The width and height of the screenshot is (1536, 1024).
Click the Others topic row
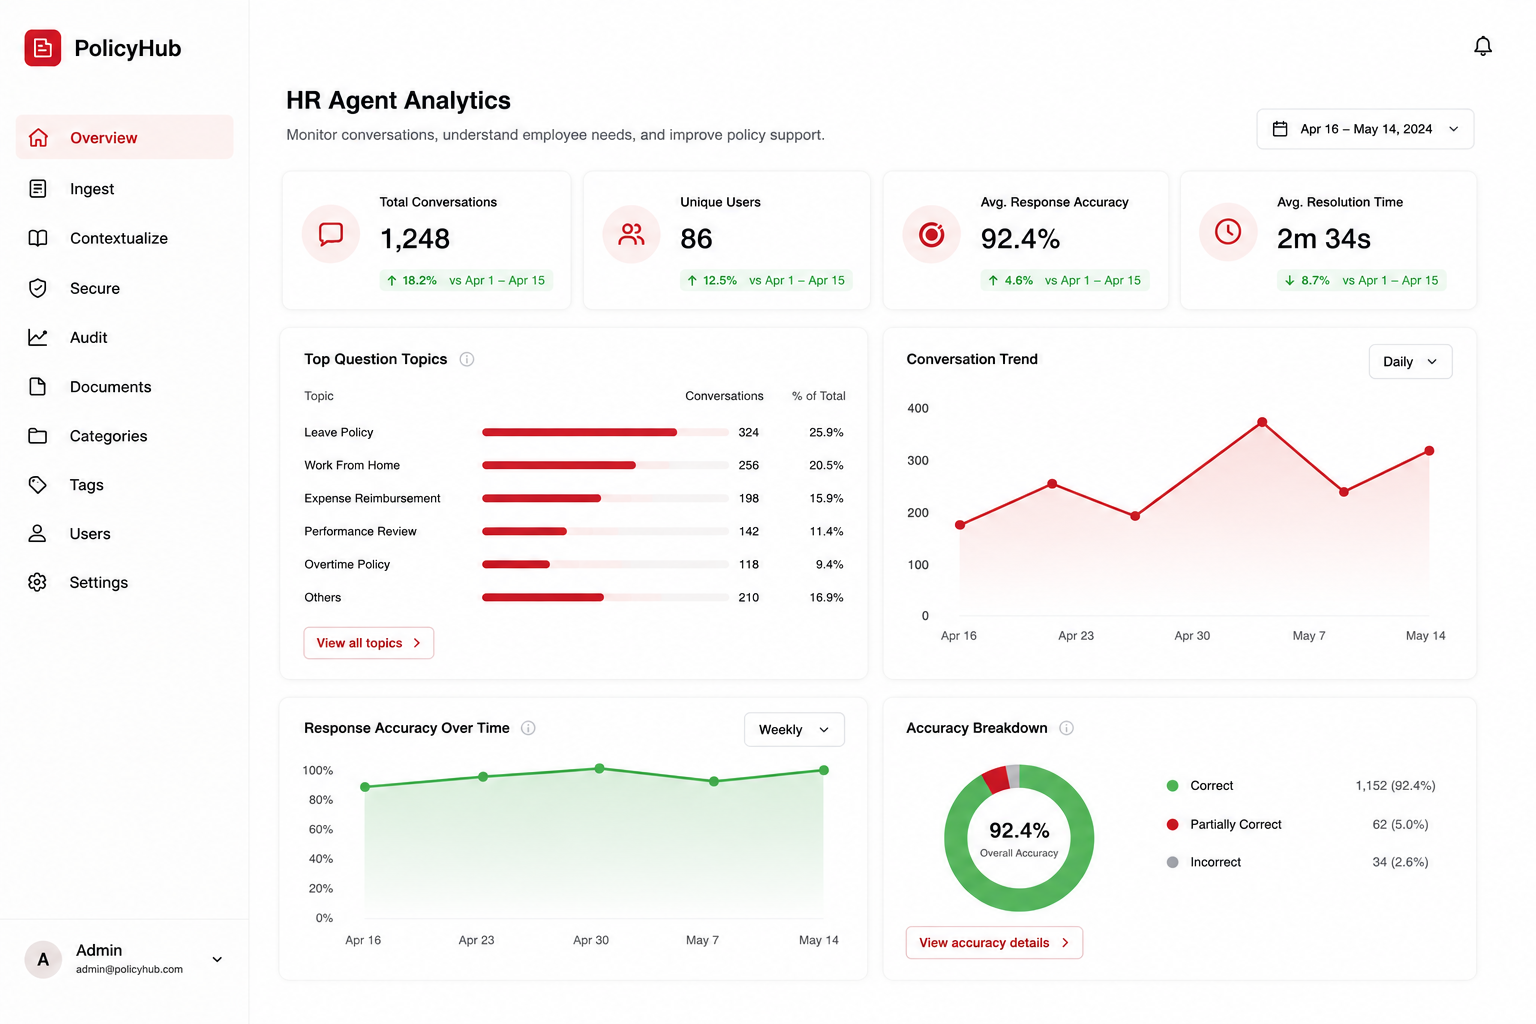574,597
